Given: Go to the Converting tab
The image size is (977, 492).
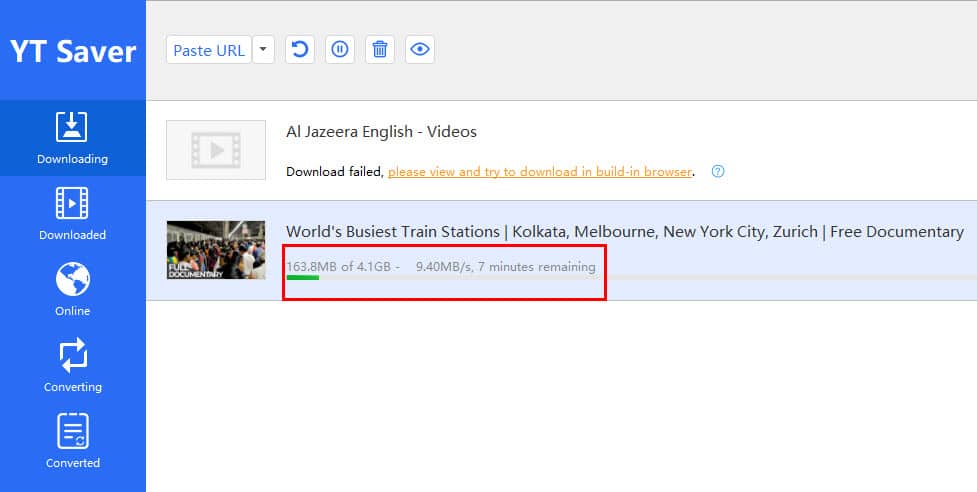Looking at the screenshot, I should [72, 366].
